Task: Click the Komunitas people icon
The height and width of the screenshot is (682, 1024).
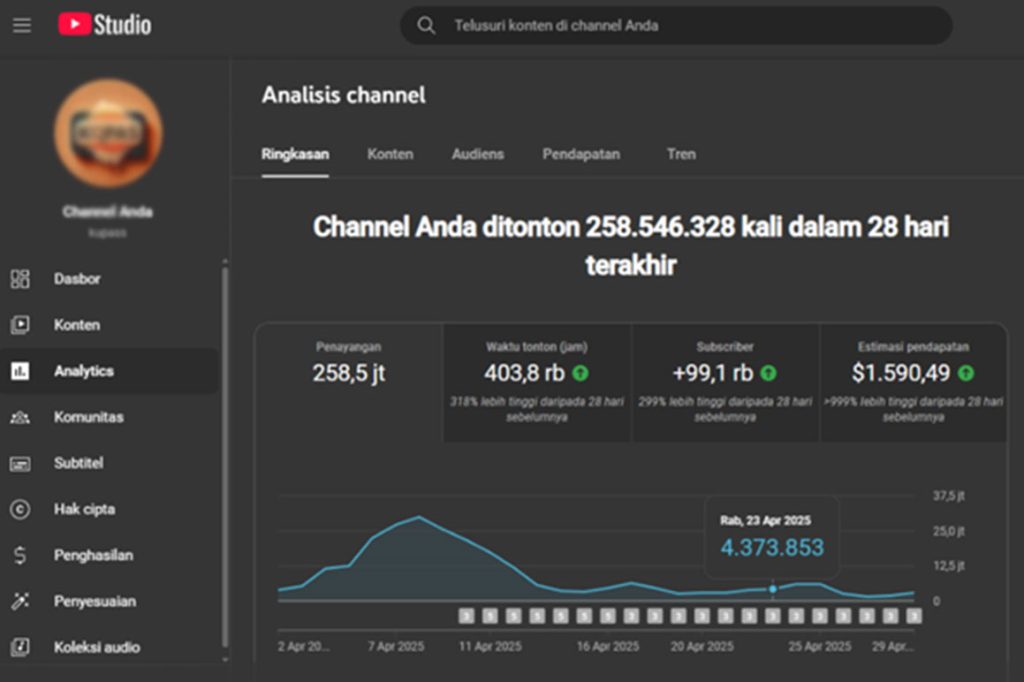Action: coord(20,417)
